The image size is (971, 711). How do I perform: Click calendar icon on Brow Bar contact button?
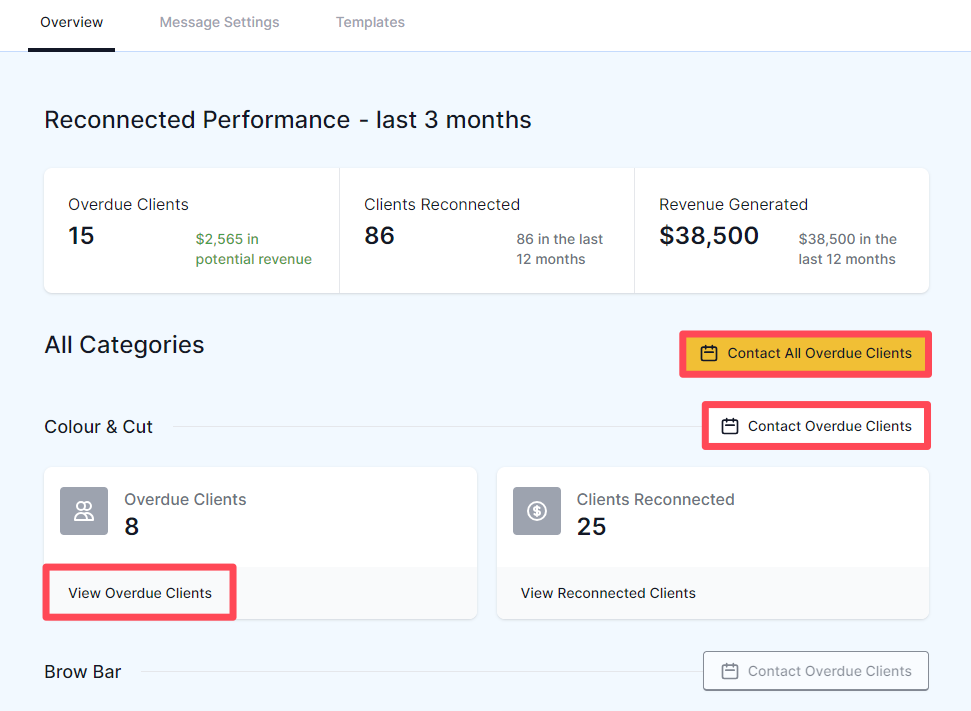730,671
